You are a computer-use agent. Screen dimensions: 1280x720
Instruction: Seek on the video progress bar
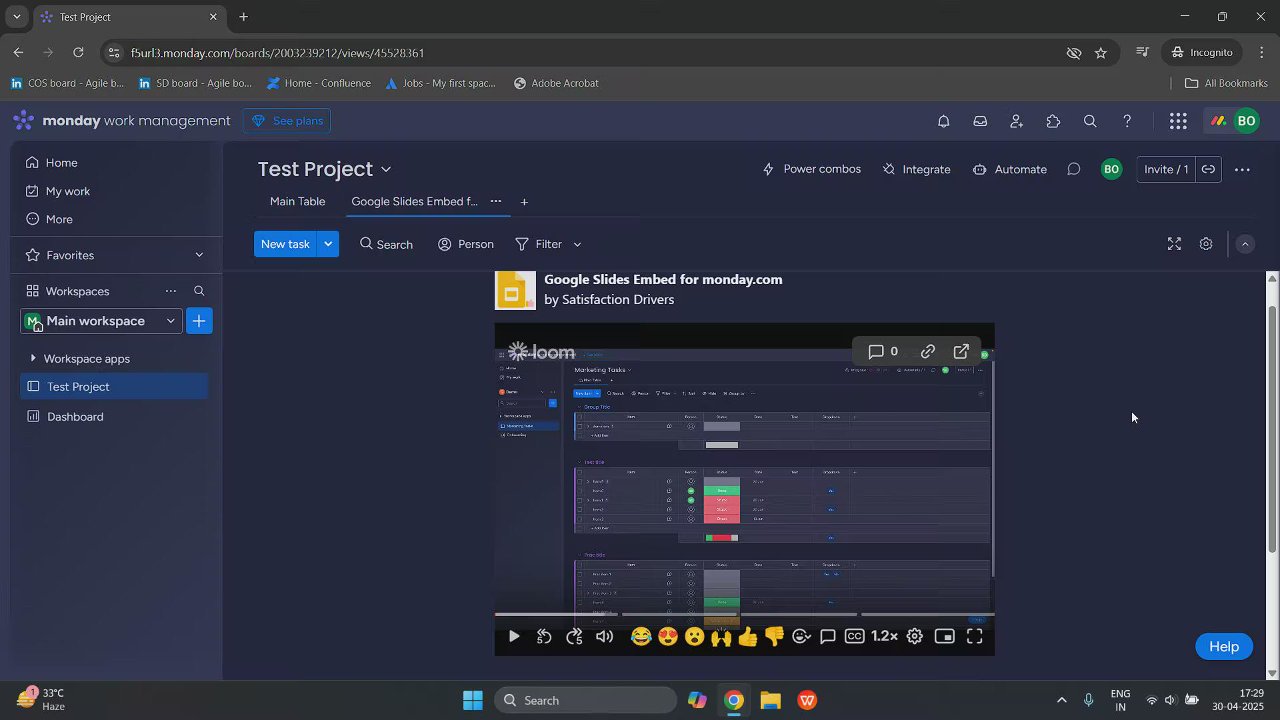pos(745,614)
